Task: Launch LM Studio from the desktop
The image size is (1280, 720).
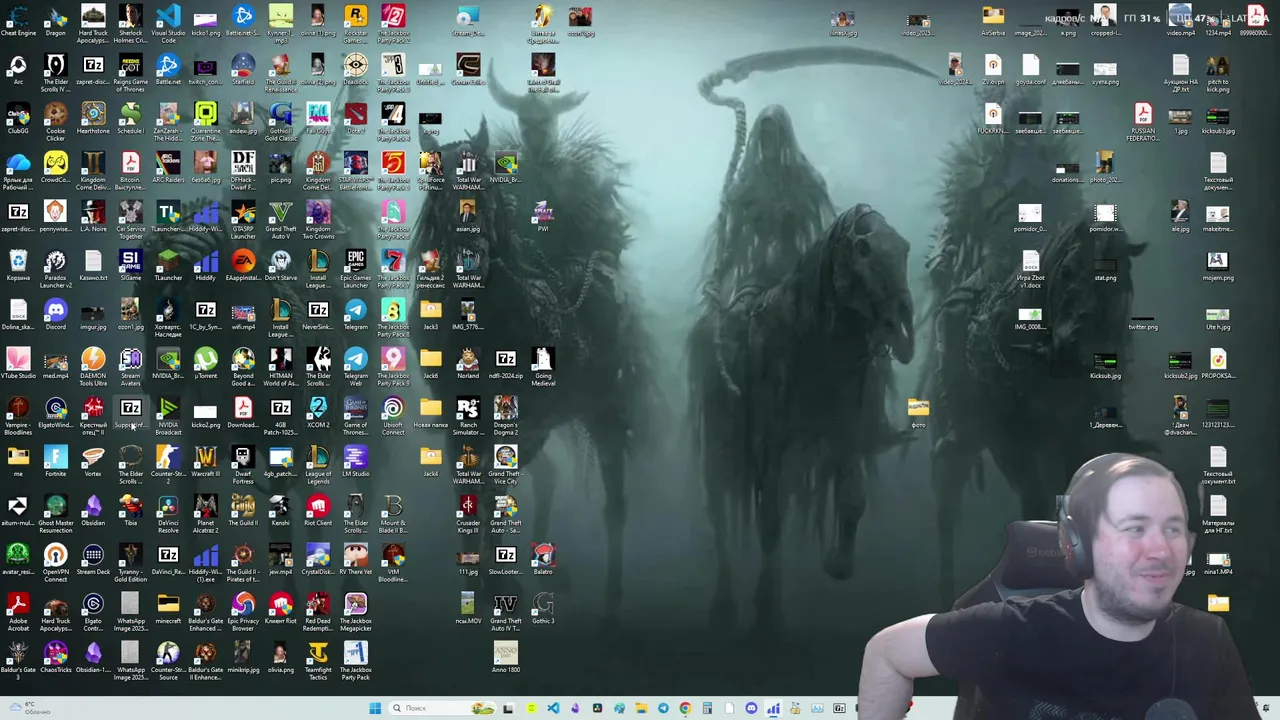Action: point(355,458)
